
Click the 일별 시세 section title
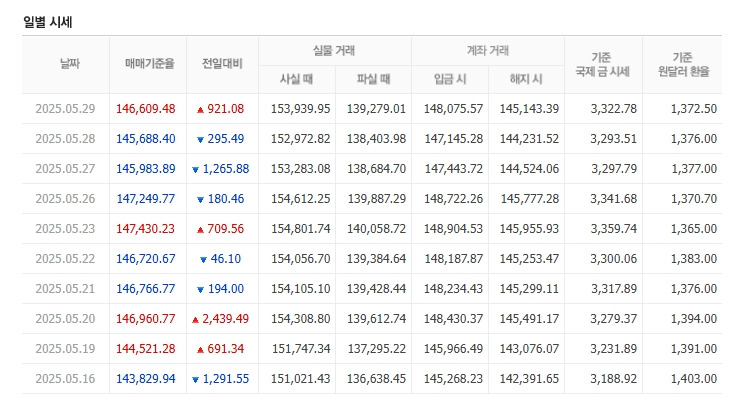click(48, 22)
